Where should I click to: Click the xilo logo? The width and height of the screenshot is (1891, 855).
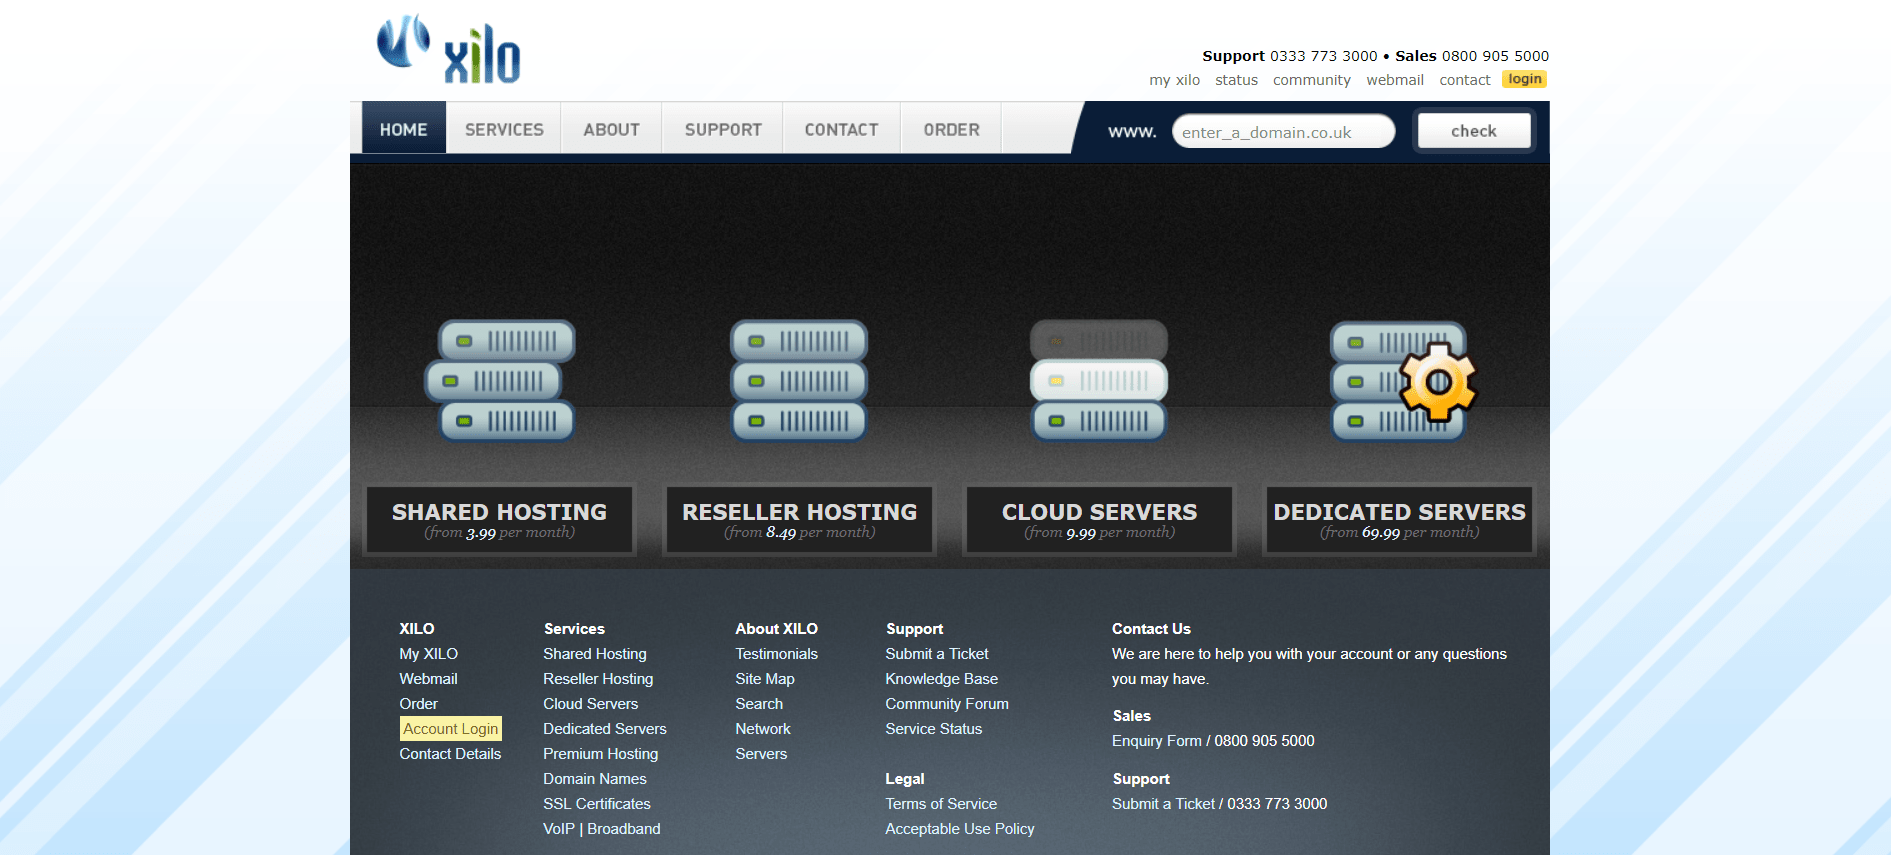pyautogui.click(x=449, y=49)
